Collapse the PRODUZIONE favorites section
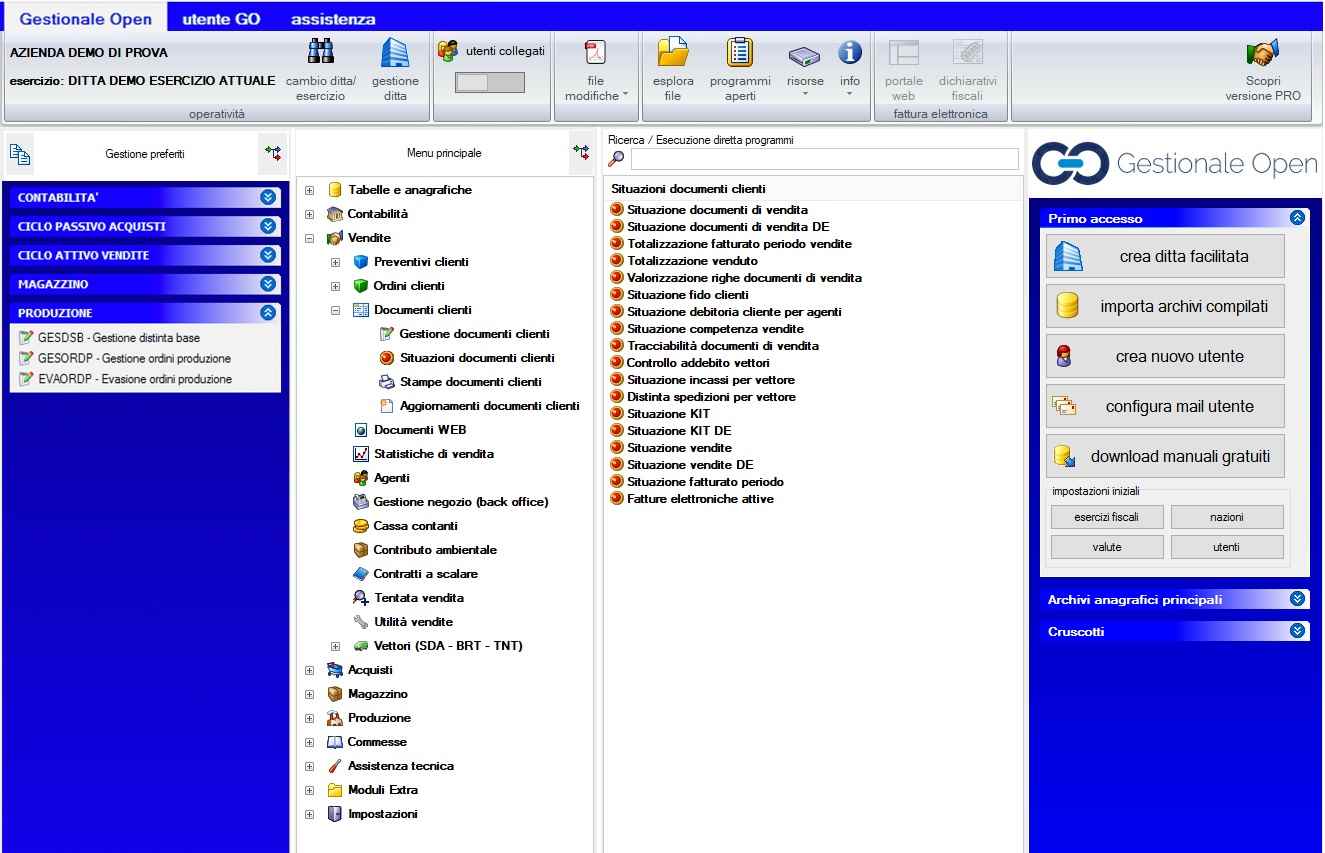The height and width of the screenshot is (853, 1325). pos(267,313)
